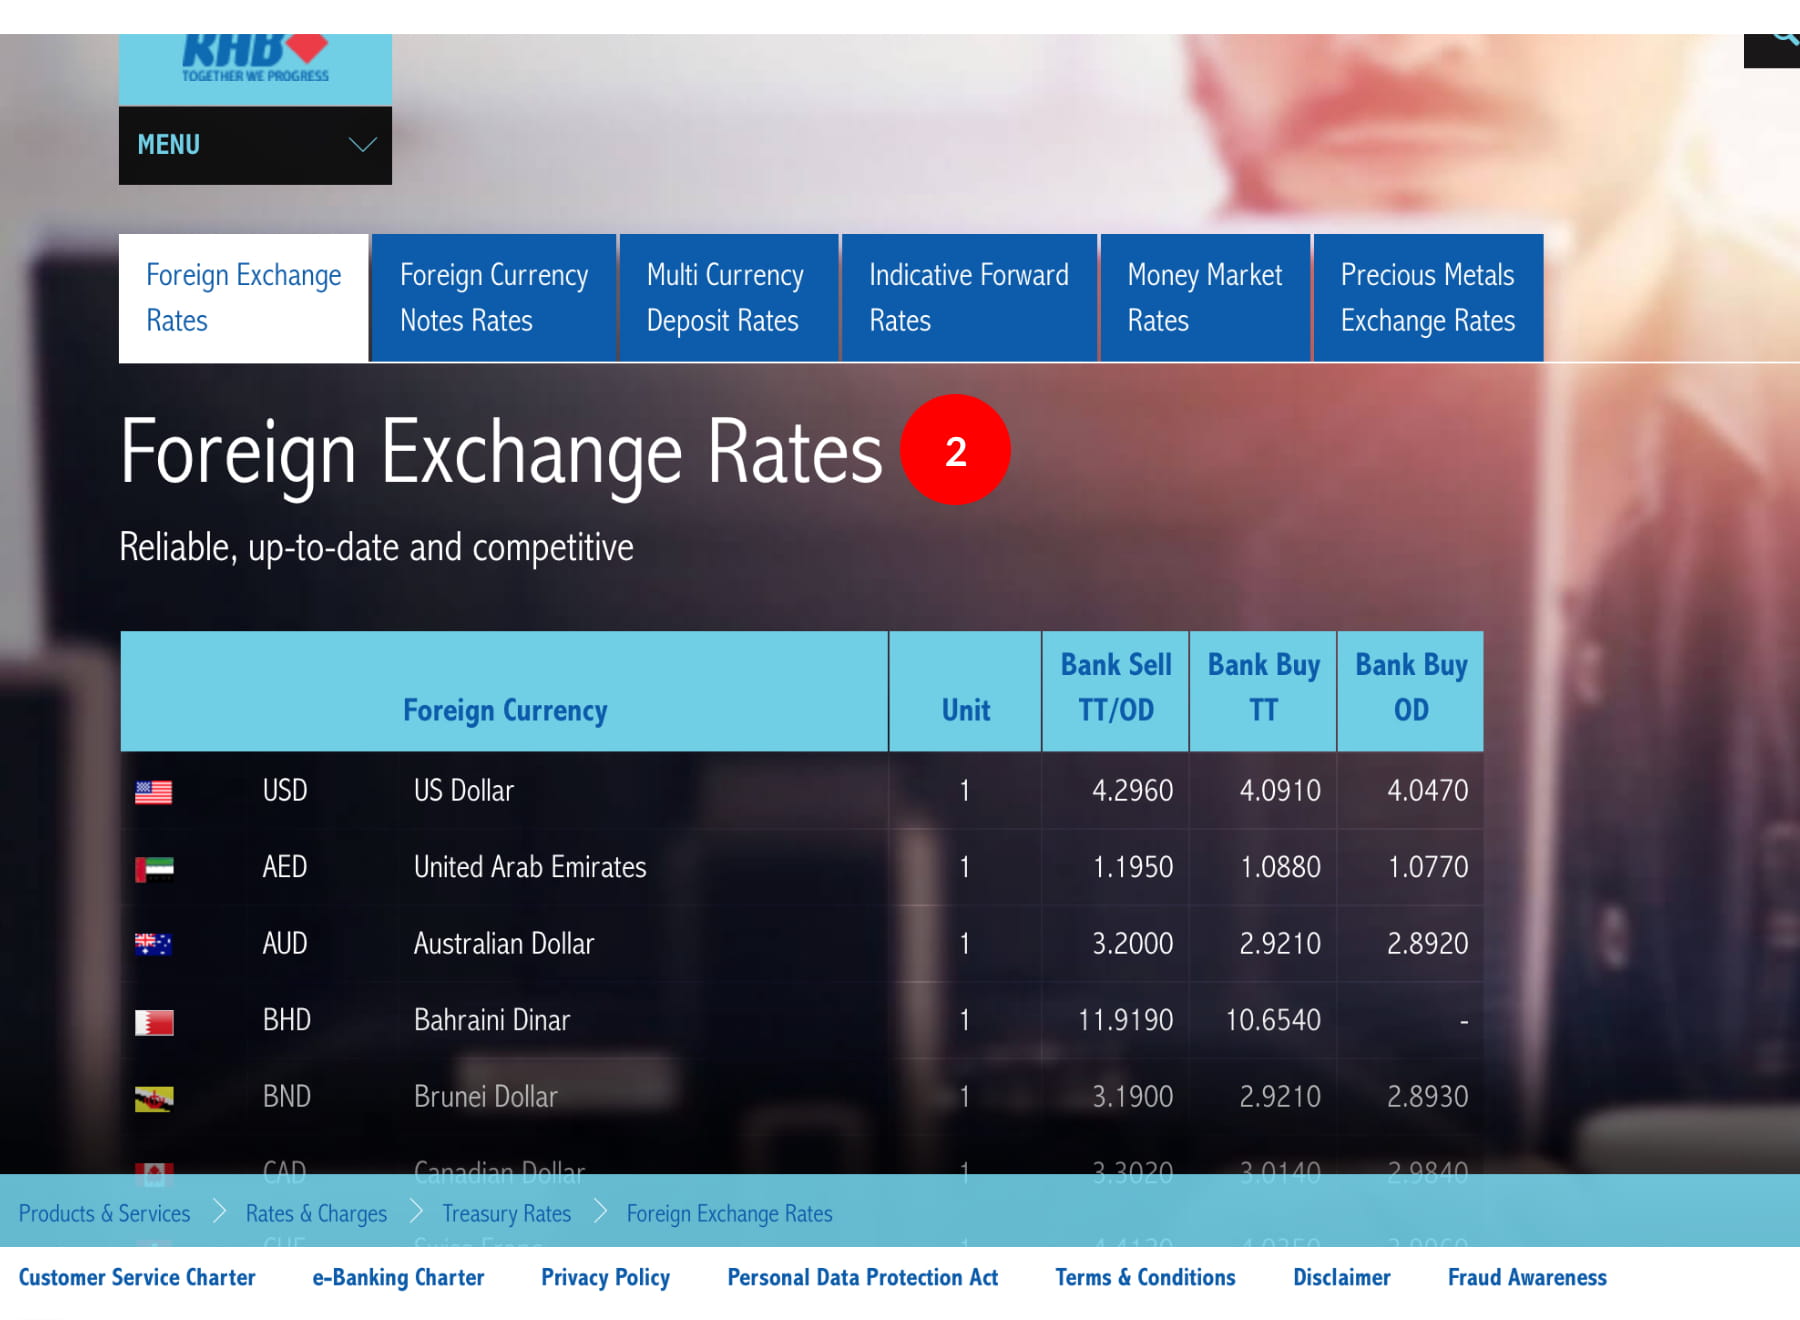Image resolution: width=1800 pixels, height=1320 pixels.
Task: Click the United Arab Emirates flag icon
Action: coord(154,869)
